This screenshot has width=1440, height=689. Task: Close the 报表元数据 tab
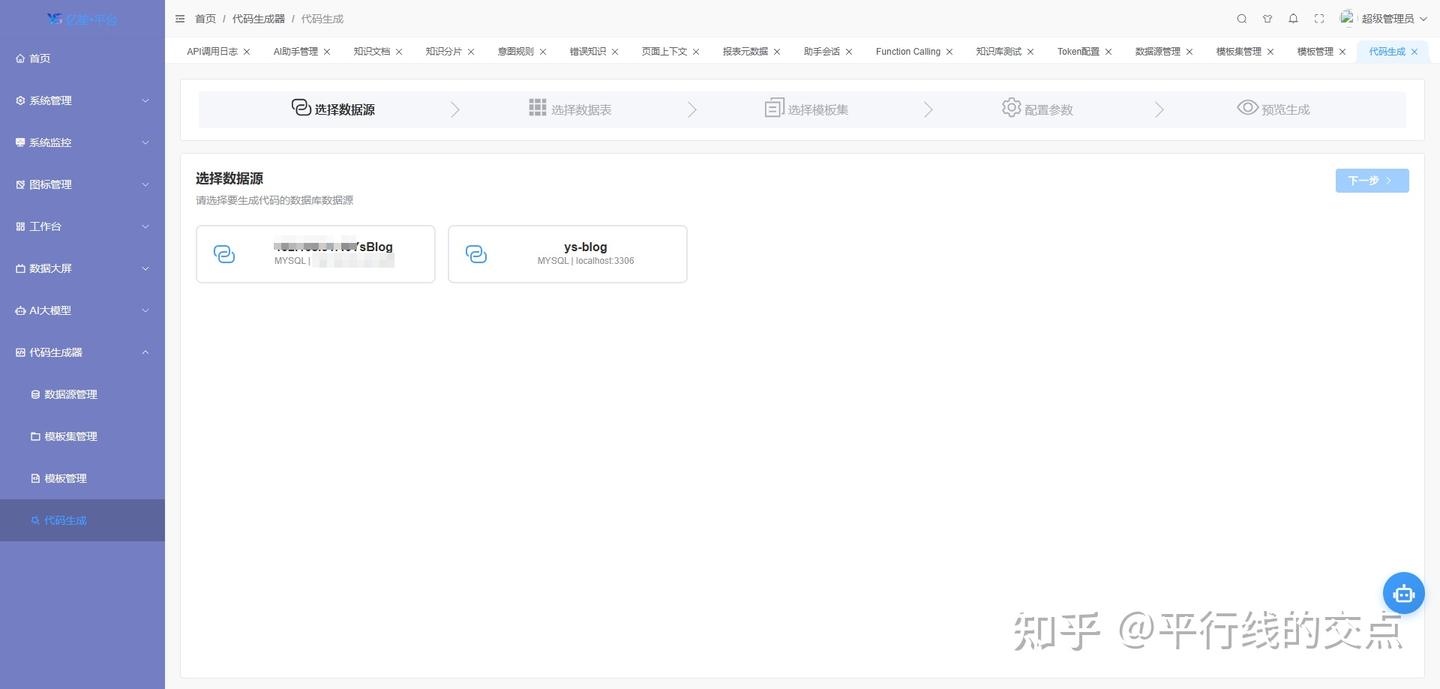[x=777, y=52]
